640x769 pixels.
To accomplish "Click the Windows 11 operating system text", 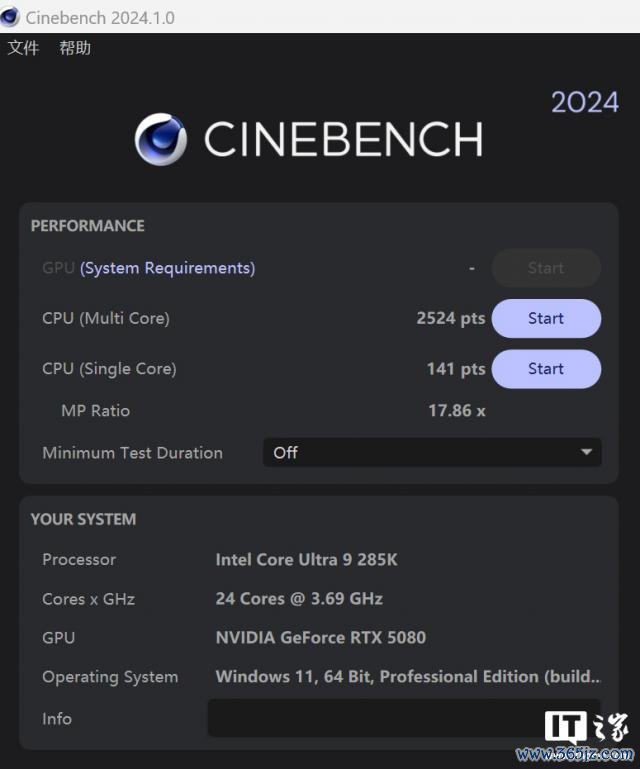I will (x=407, y=677).
